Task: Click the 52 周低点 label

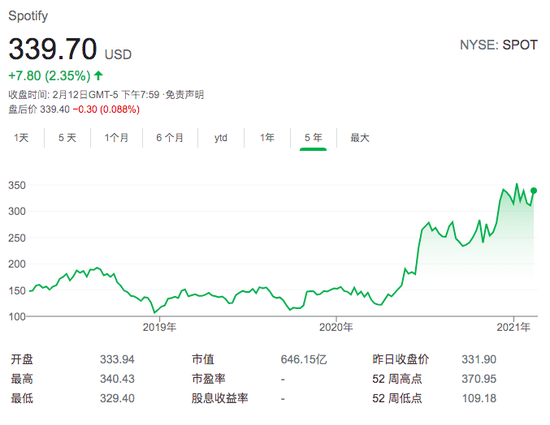Action: [397, 399]
